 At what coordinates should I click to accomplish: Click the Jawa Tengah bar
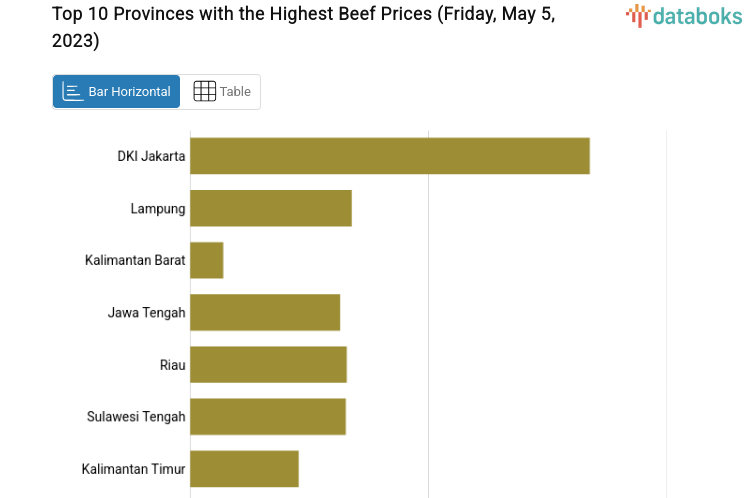[265, 312]
